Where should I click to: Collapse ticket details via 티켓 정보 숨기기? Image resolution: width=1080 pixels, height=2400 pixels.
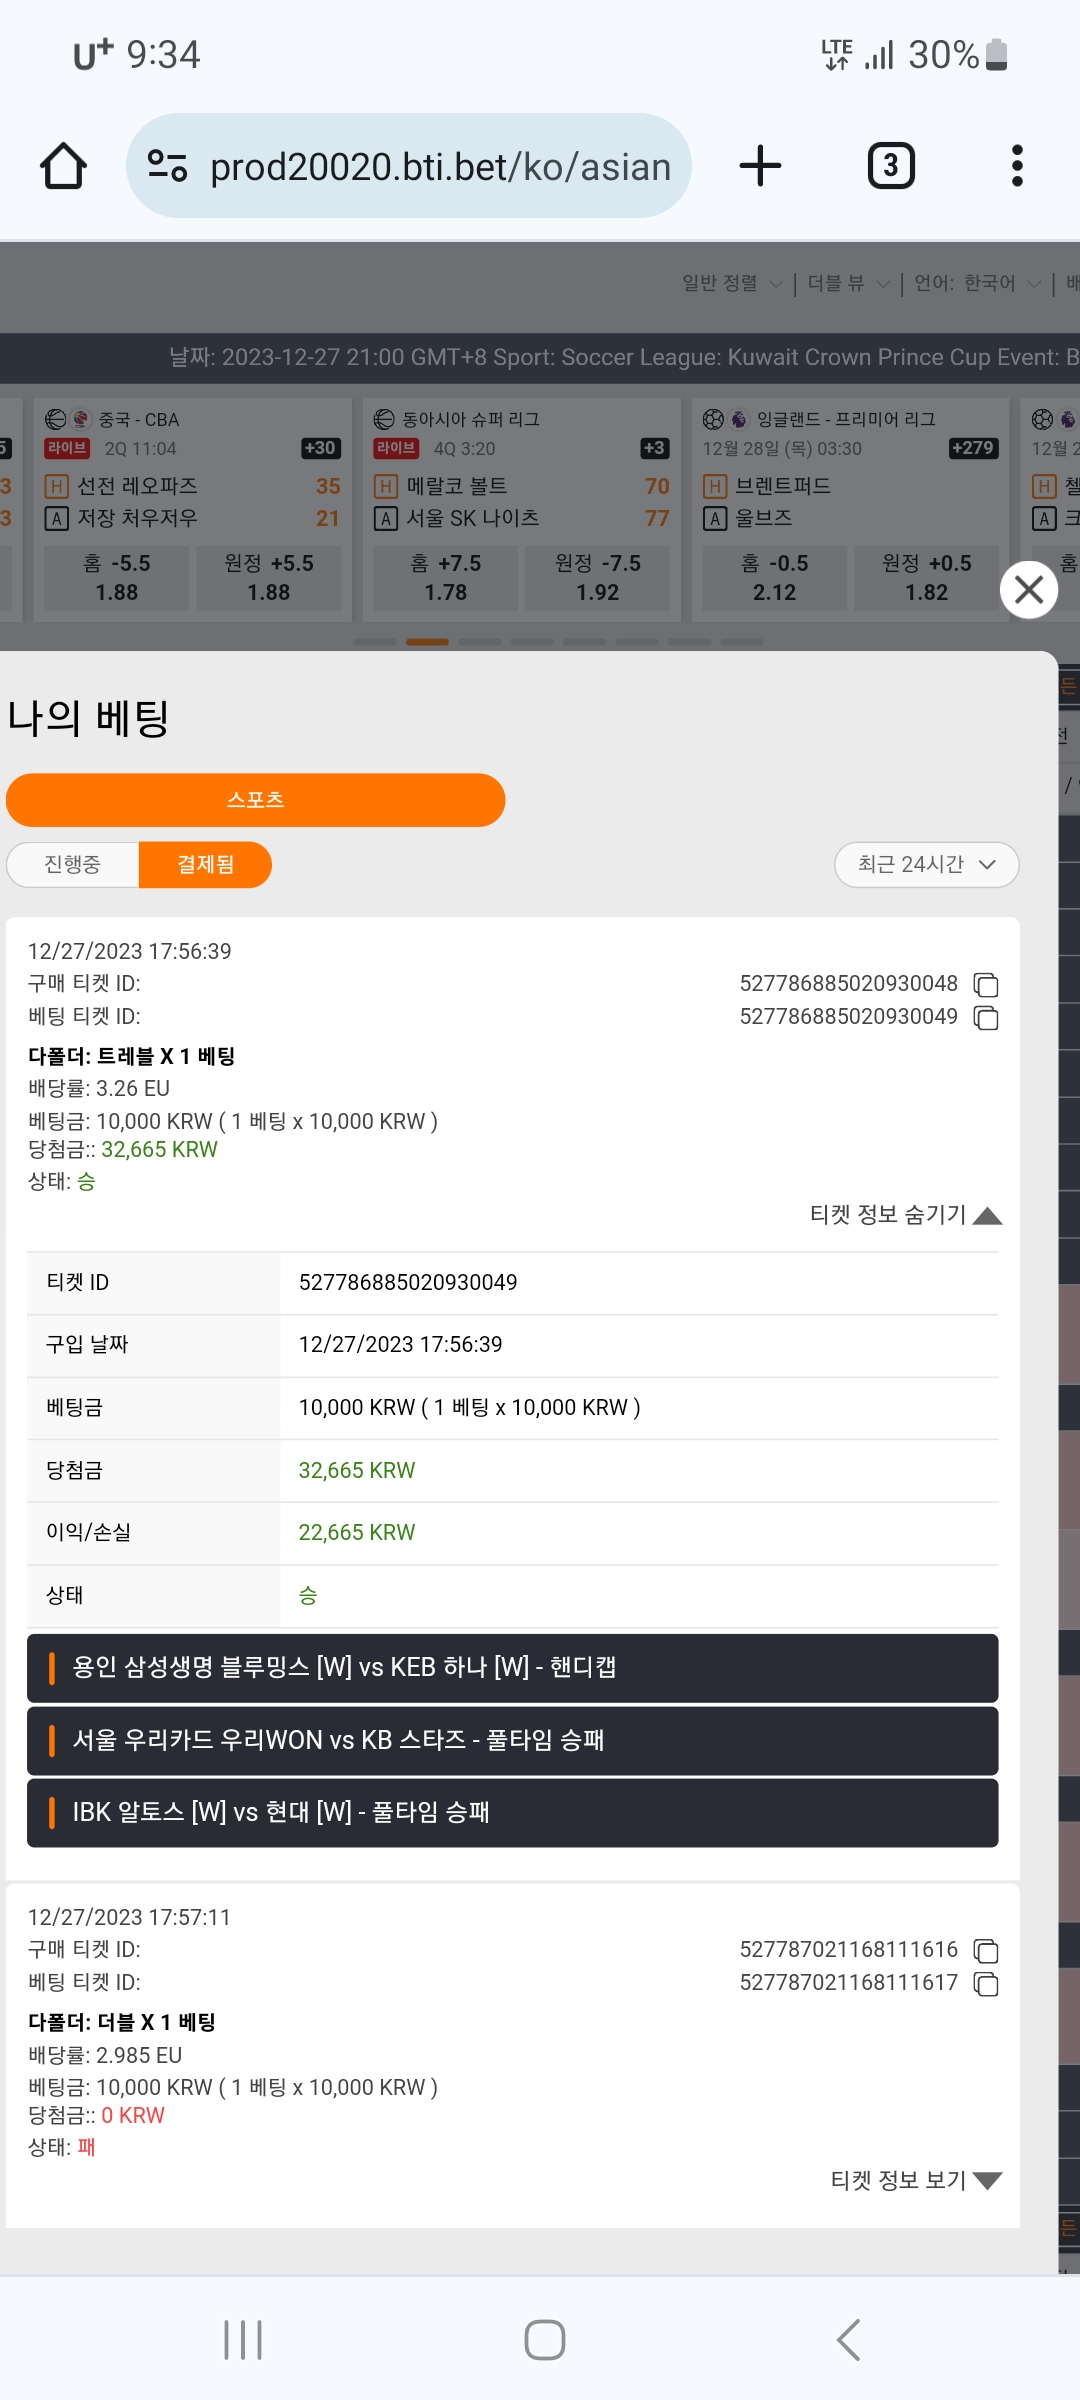(905, 1215)
